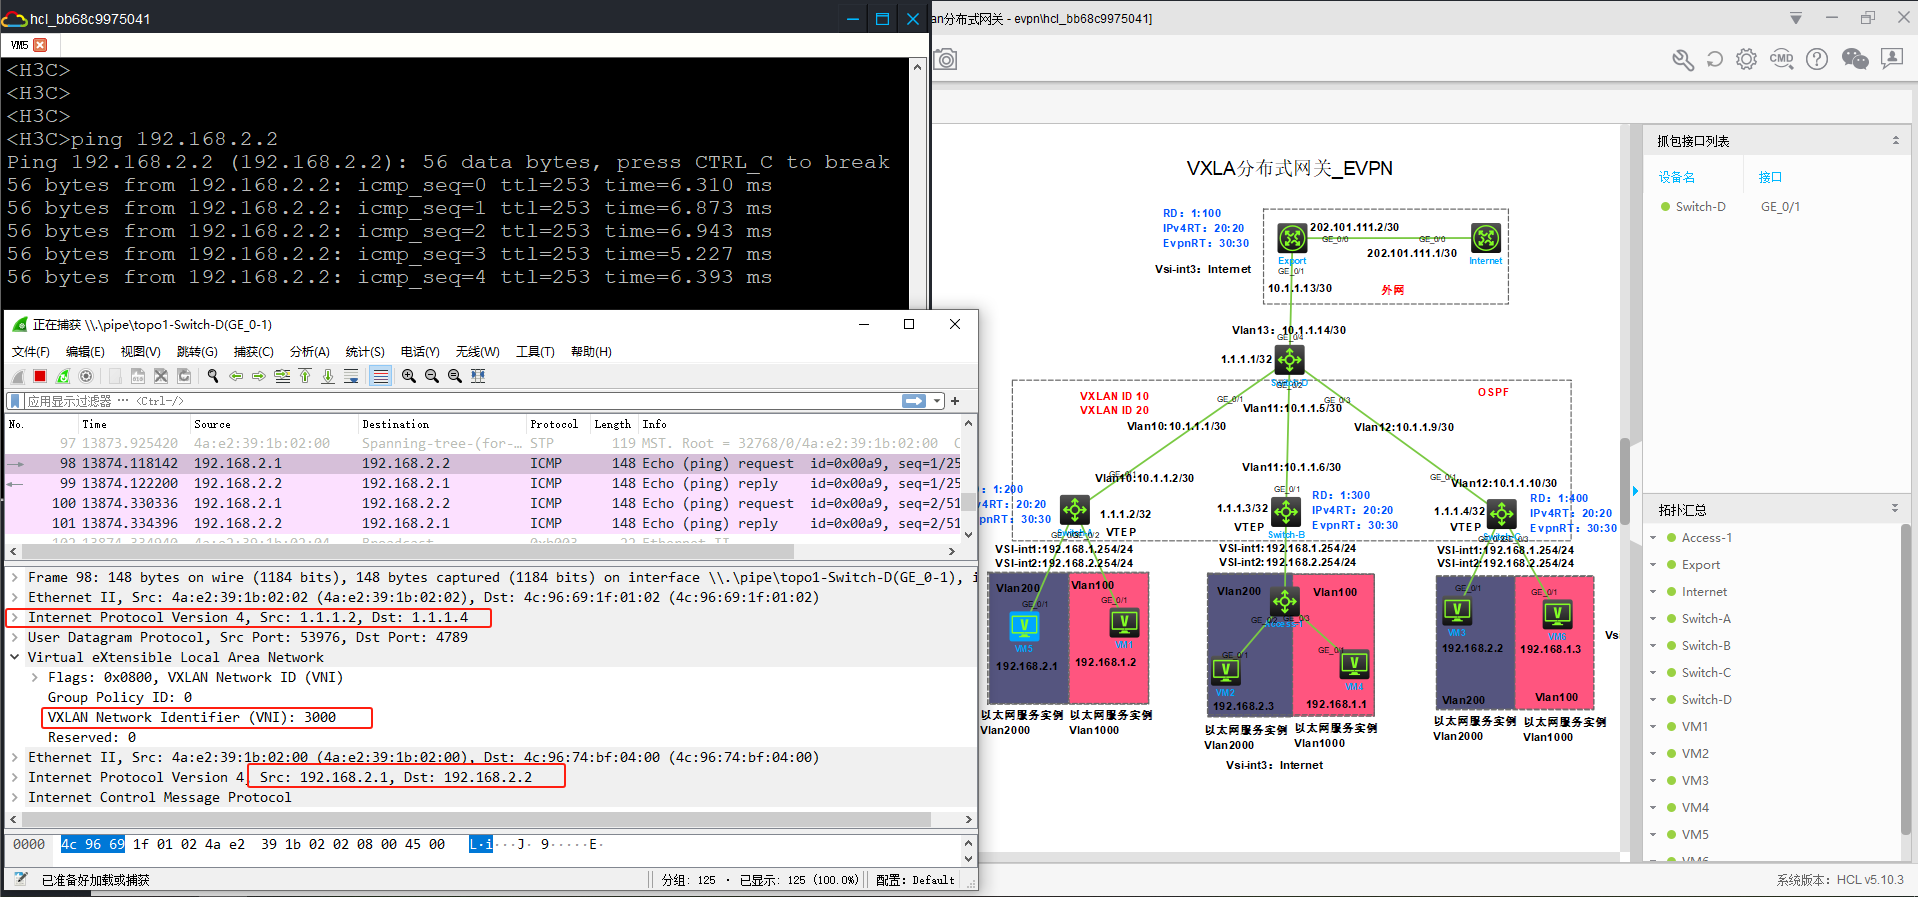Click the packet details horizontal scrollbar
This screenshot has height=897, width=1918.
476,819
